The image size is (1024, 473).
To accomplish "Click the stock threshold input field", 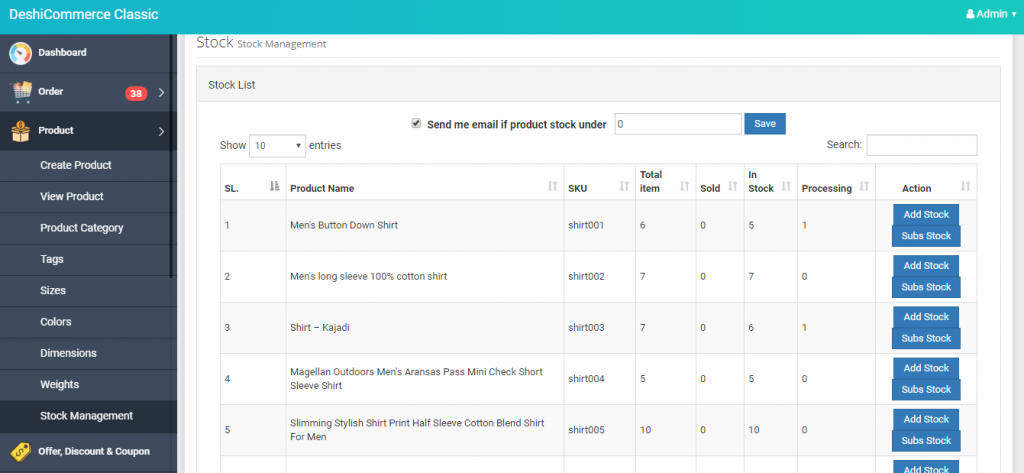I will pos(678,124).
